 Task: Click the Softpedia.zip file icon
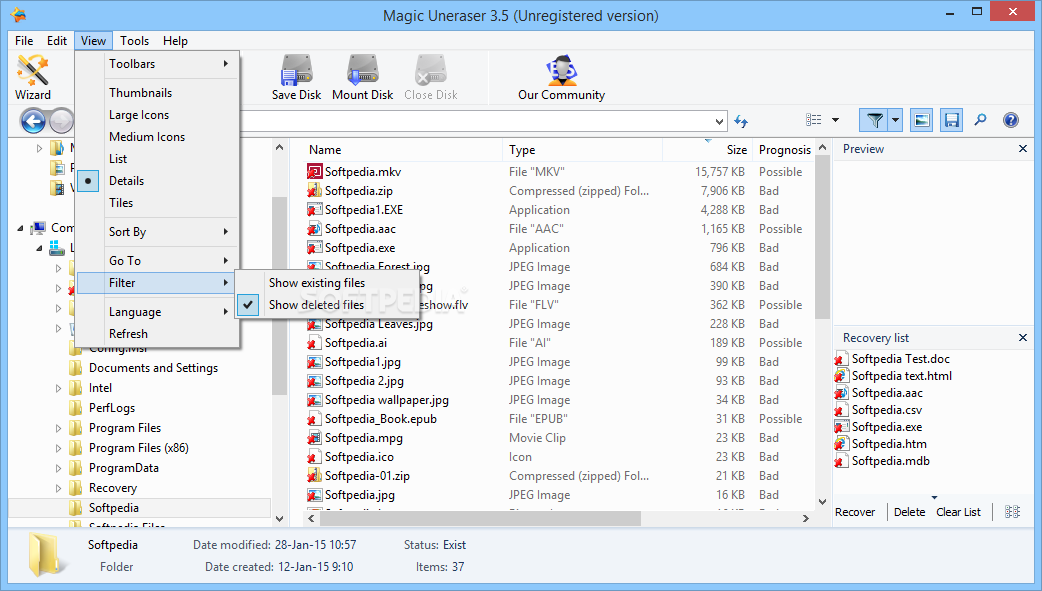click(x=314, y=191)
